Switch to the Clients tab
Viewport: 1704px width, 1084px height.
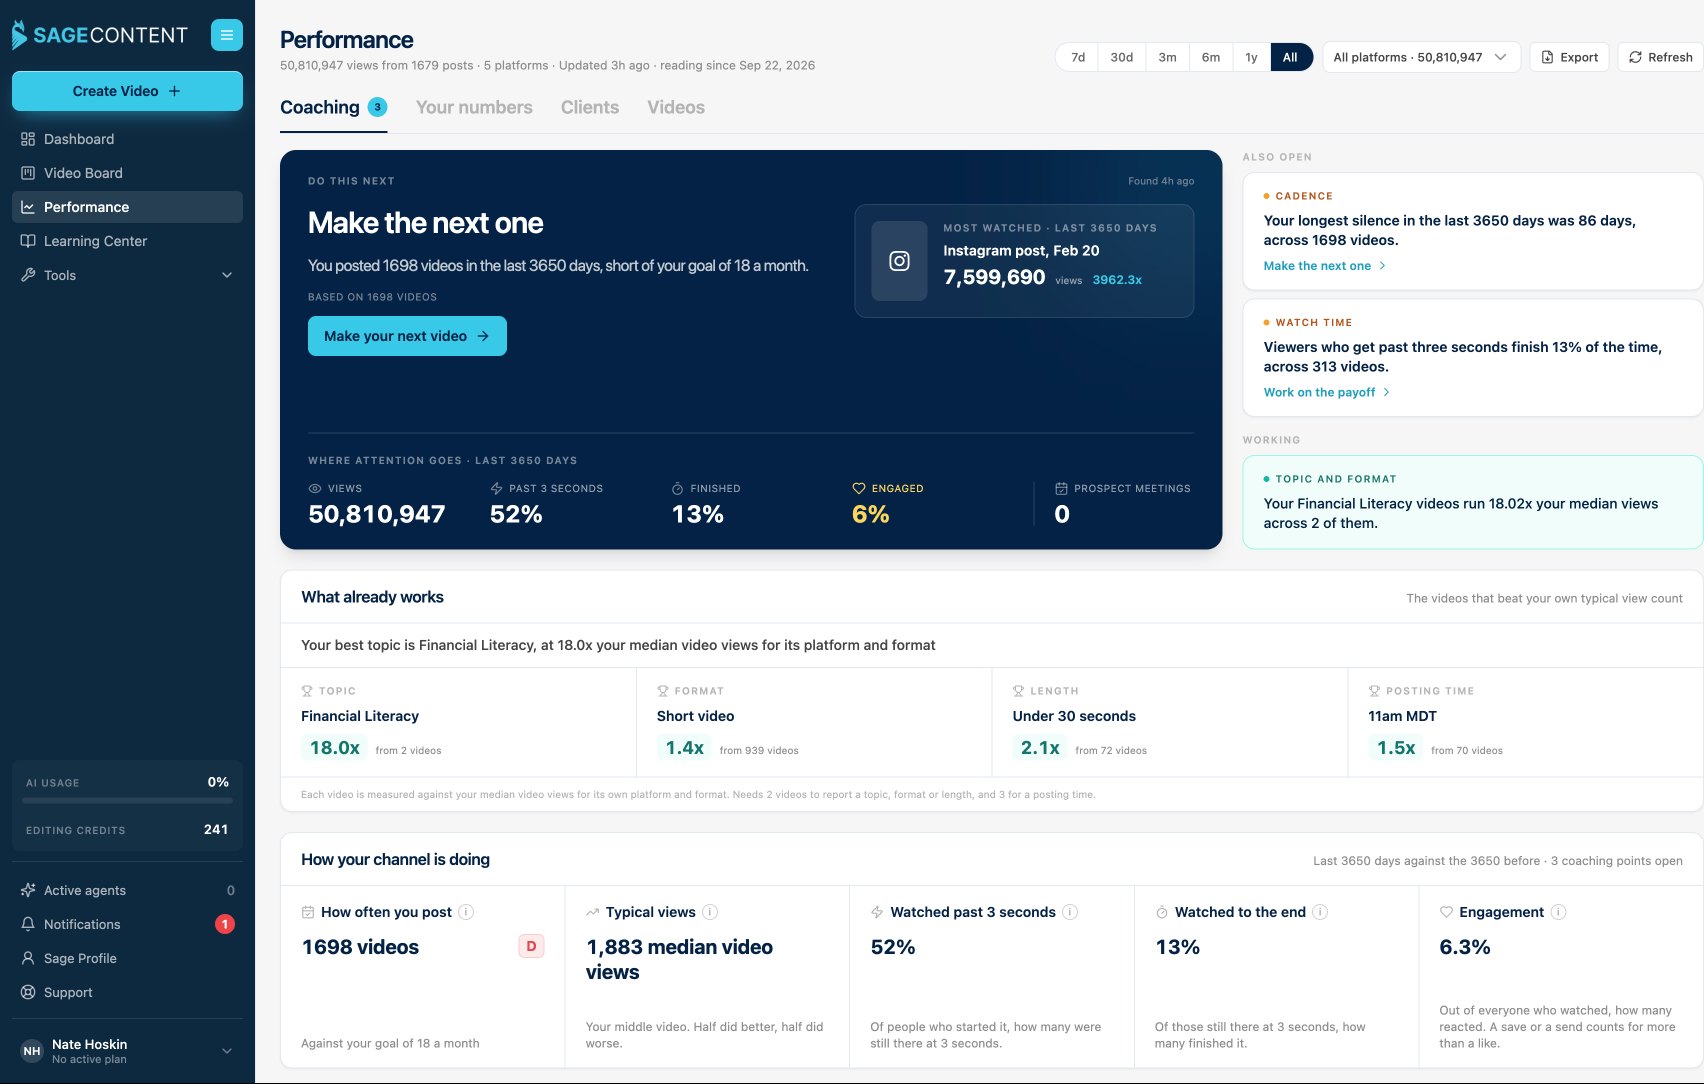[x=590, y=107]
